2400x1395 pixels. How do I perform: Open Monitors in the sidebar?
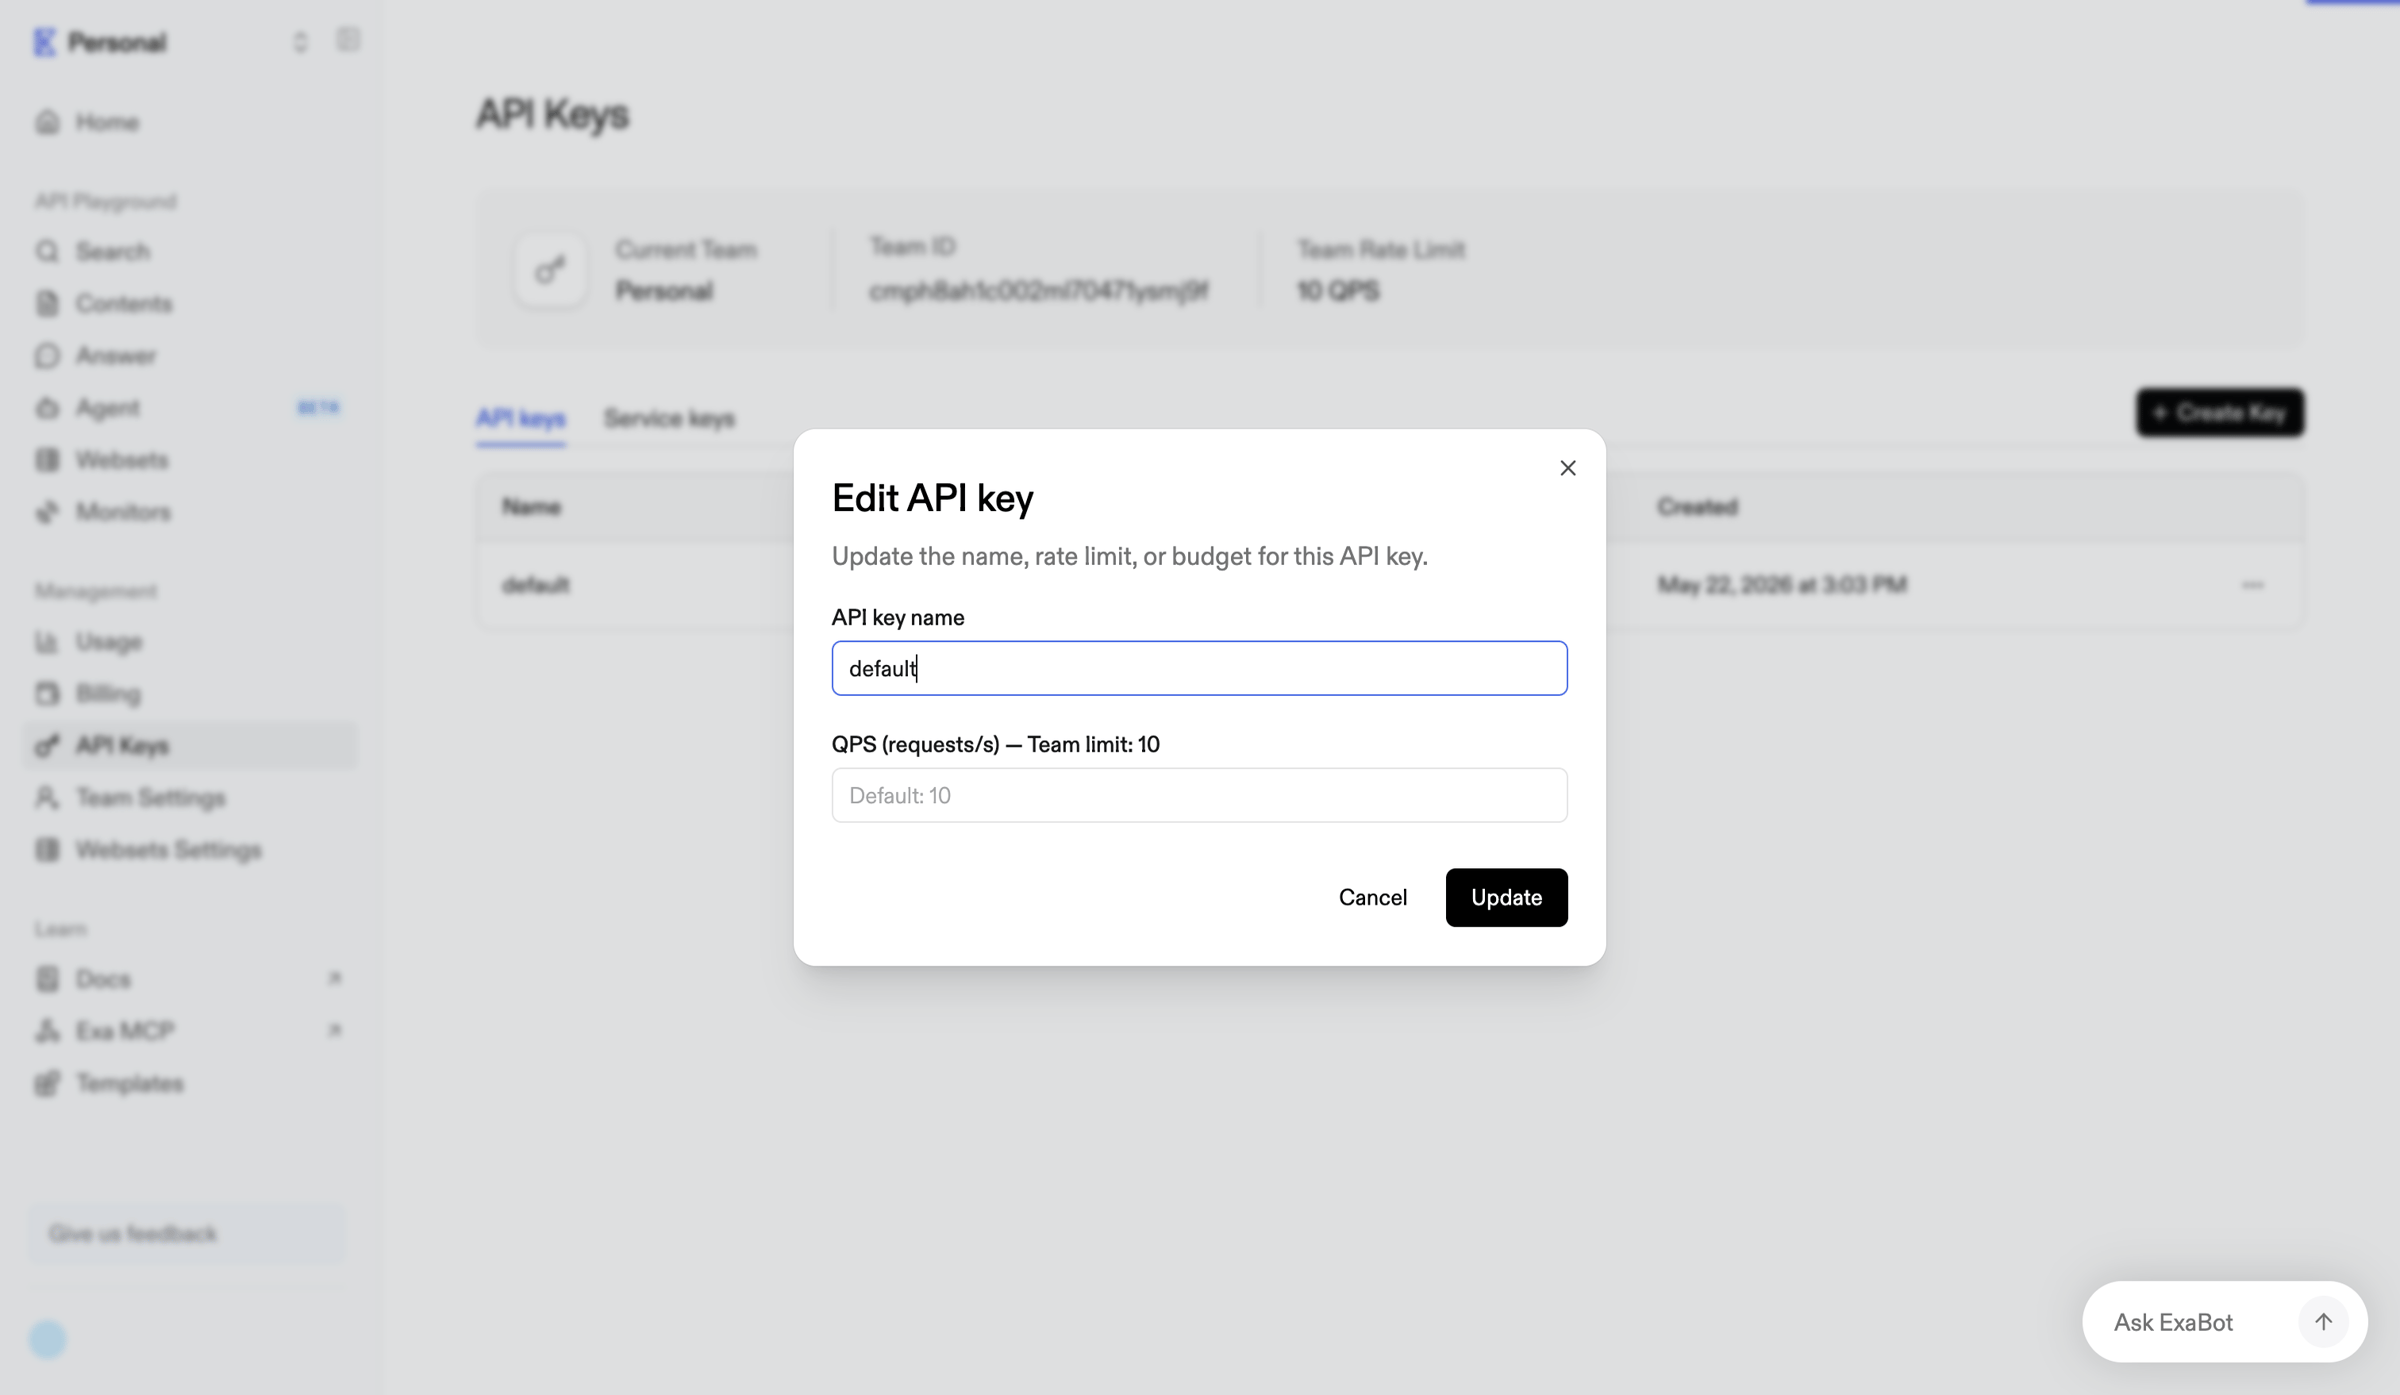pyautogui.click(x=190, y=511)
